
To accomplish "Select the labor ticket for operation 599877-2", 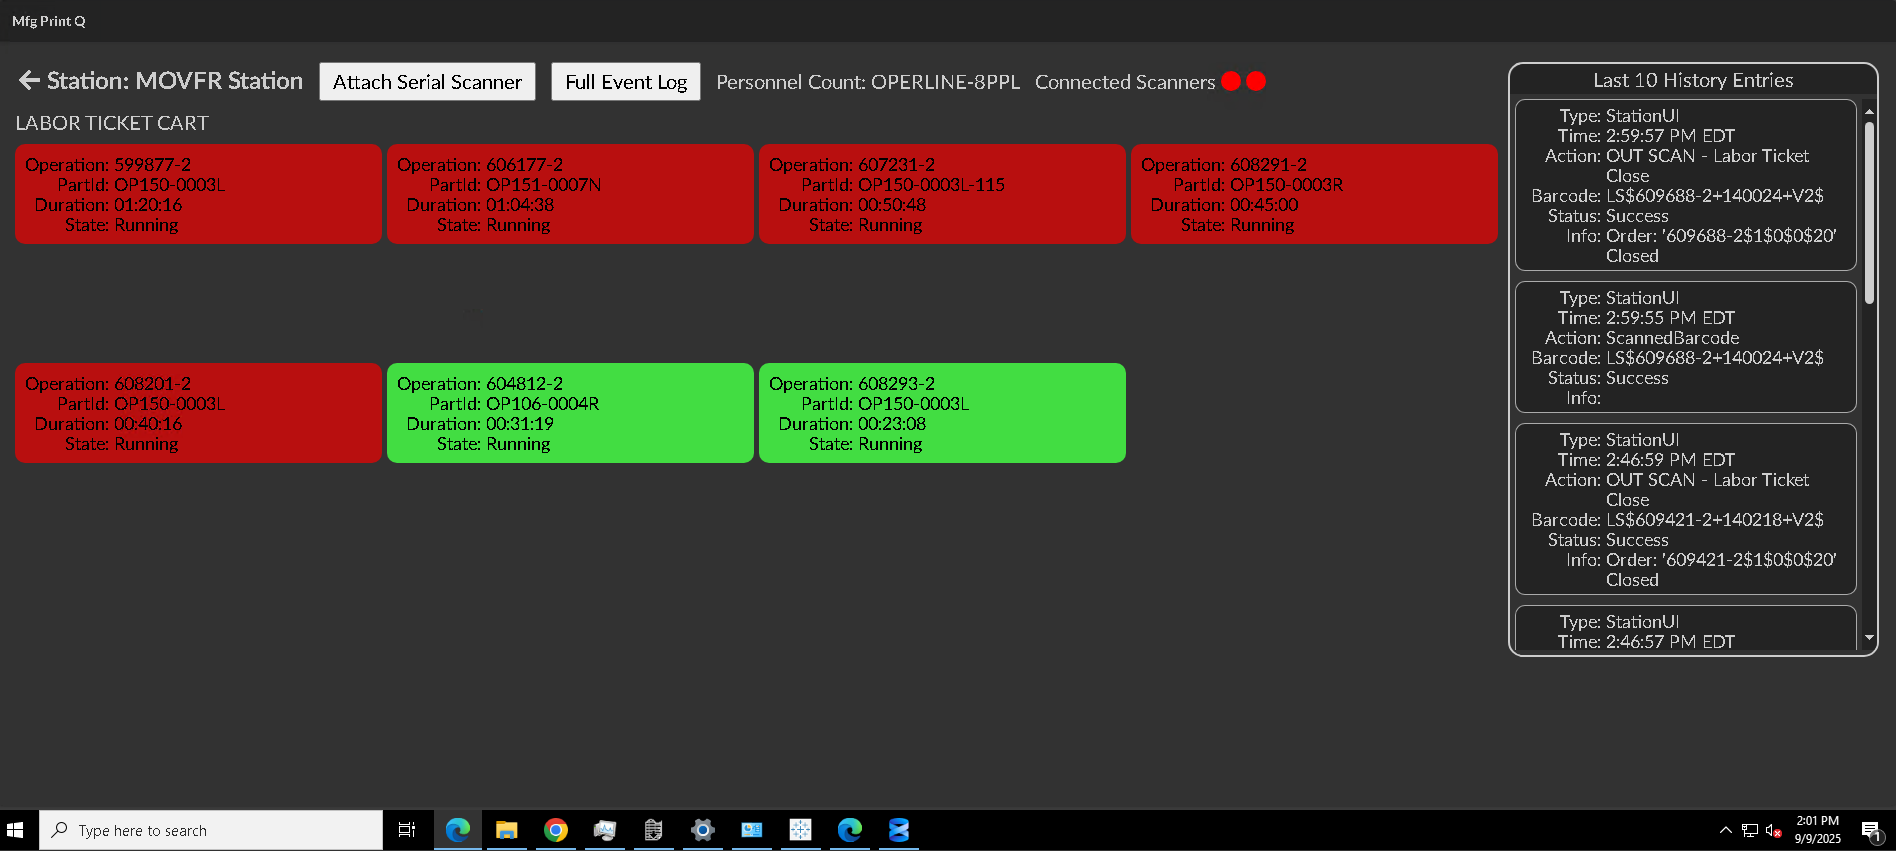I will (x=198, y=194).
